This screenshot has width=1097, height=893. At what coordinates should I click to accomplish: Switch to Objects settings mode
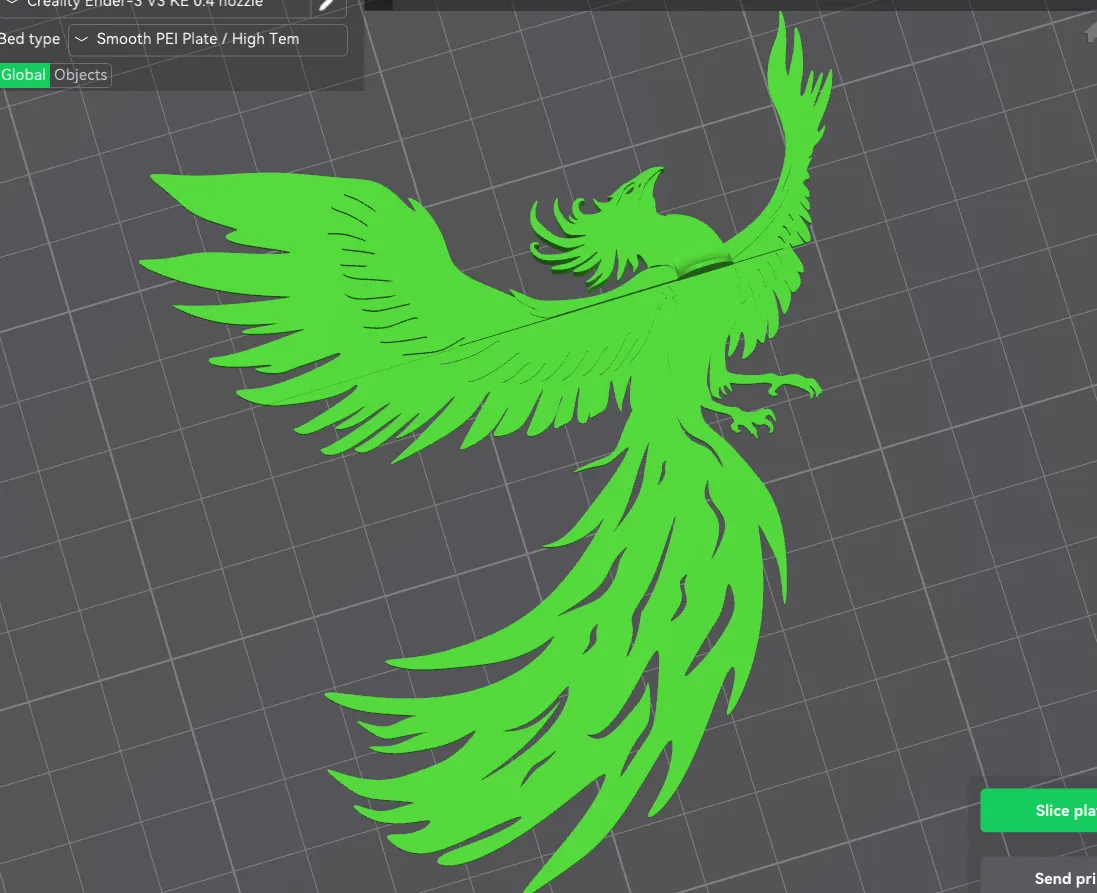click(x=80, y=75)
